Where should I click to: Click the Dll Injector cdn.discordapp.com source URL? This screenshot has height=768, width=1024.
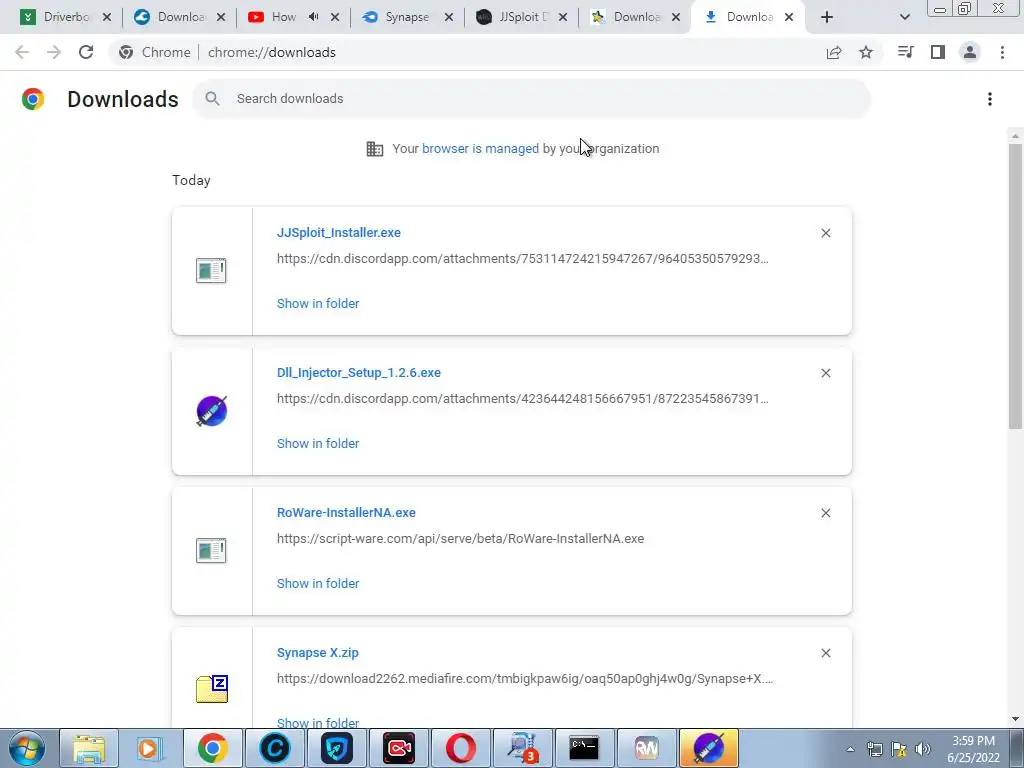coord(522,398)
